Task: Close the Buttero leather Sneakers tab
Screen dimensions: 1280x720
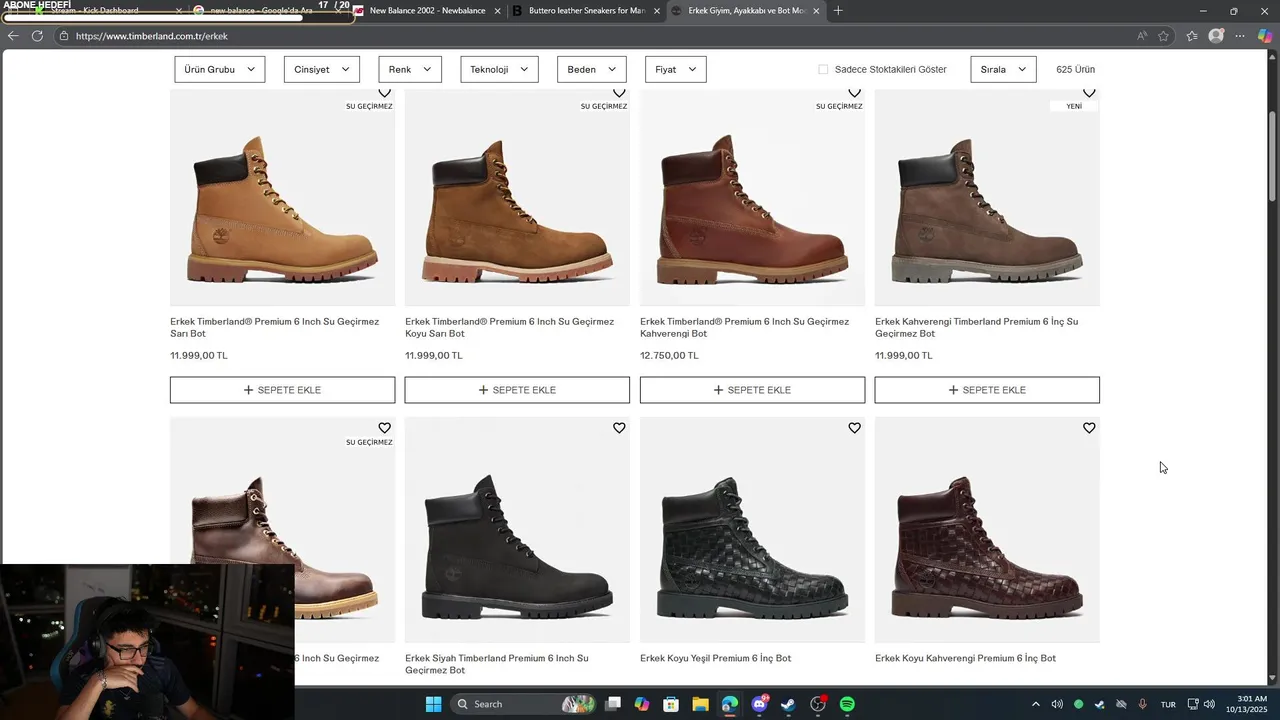Action: pyautogui.click(x=657, y=11)
